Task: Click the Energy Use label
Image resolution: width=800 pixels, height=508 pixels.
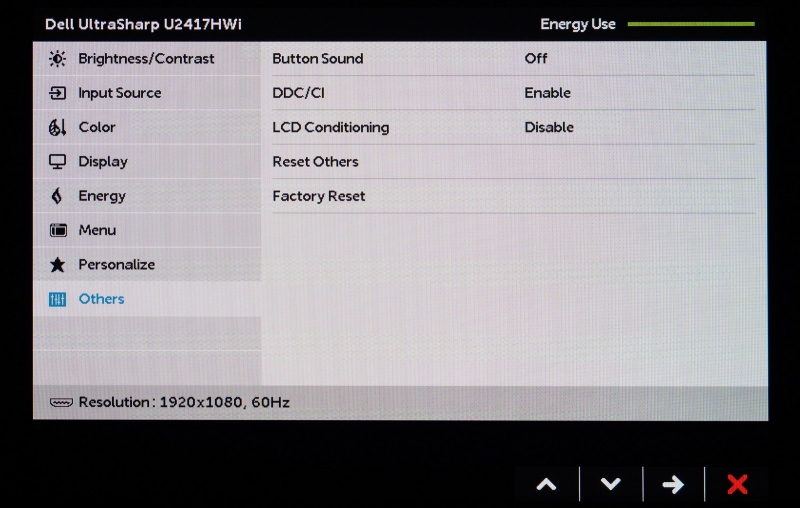Action: pyautogui.click(x=578, y=24)
